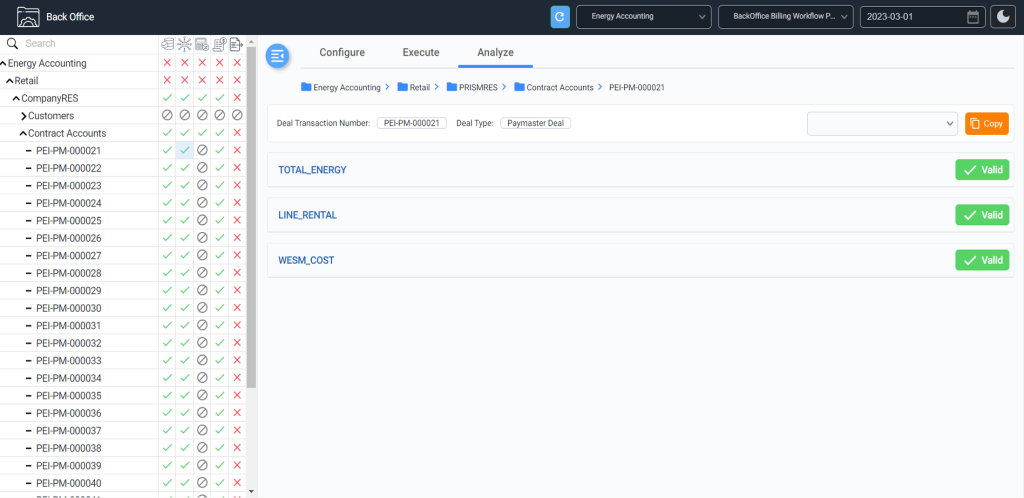Click the Energy Accounting breadcrumb folder icon
The width and height of the screenshot is (1024, 498).
(306, 87)
